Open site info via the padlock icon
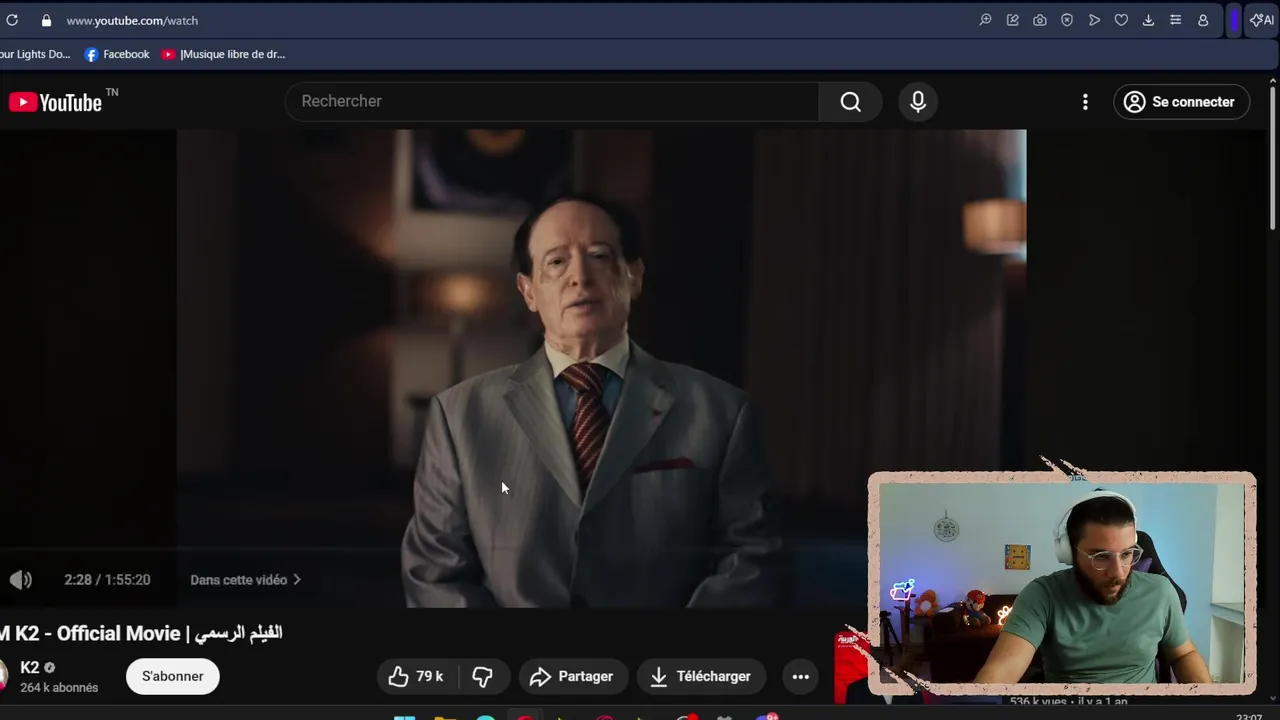 coord(46,20)
